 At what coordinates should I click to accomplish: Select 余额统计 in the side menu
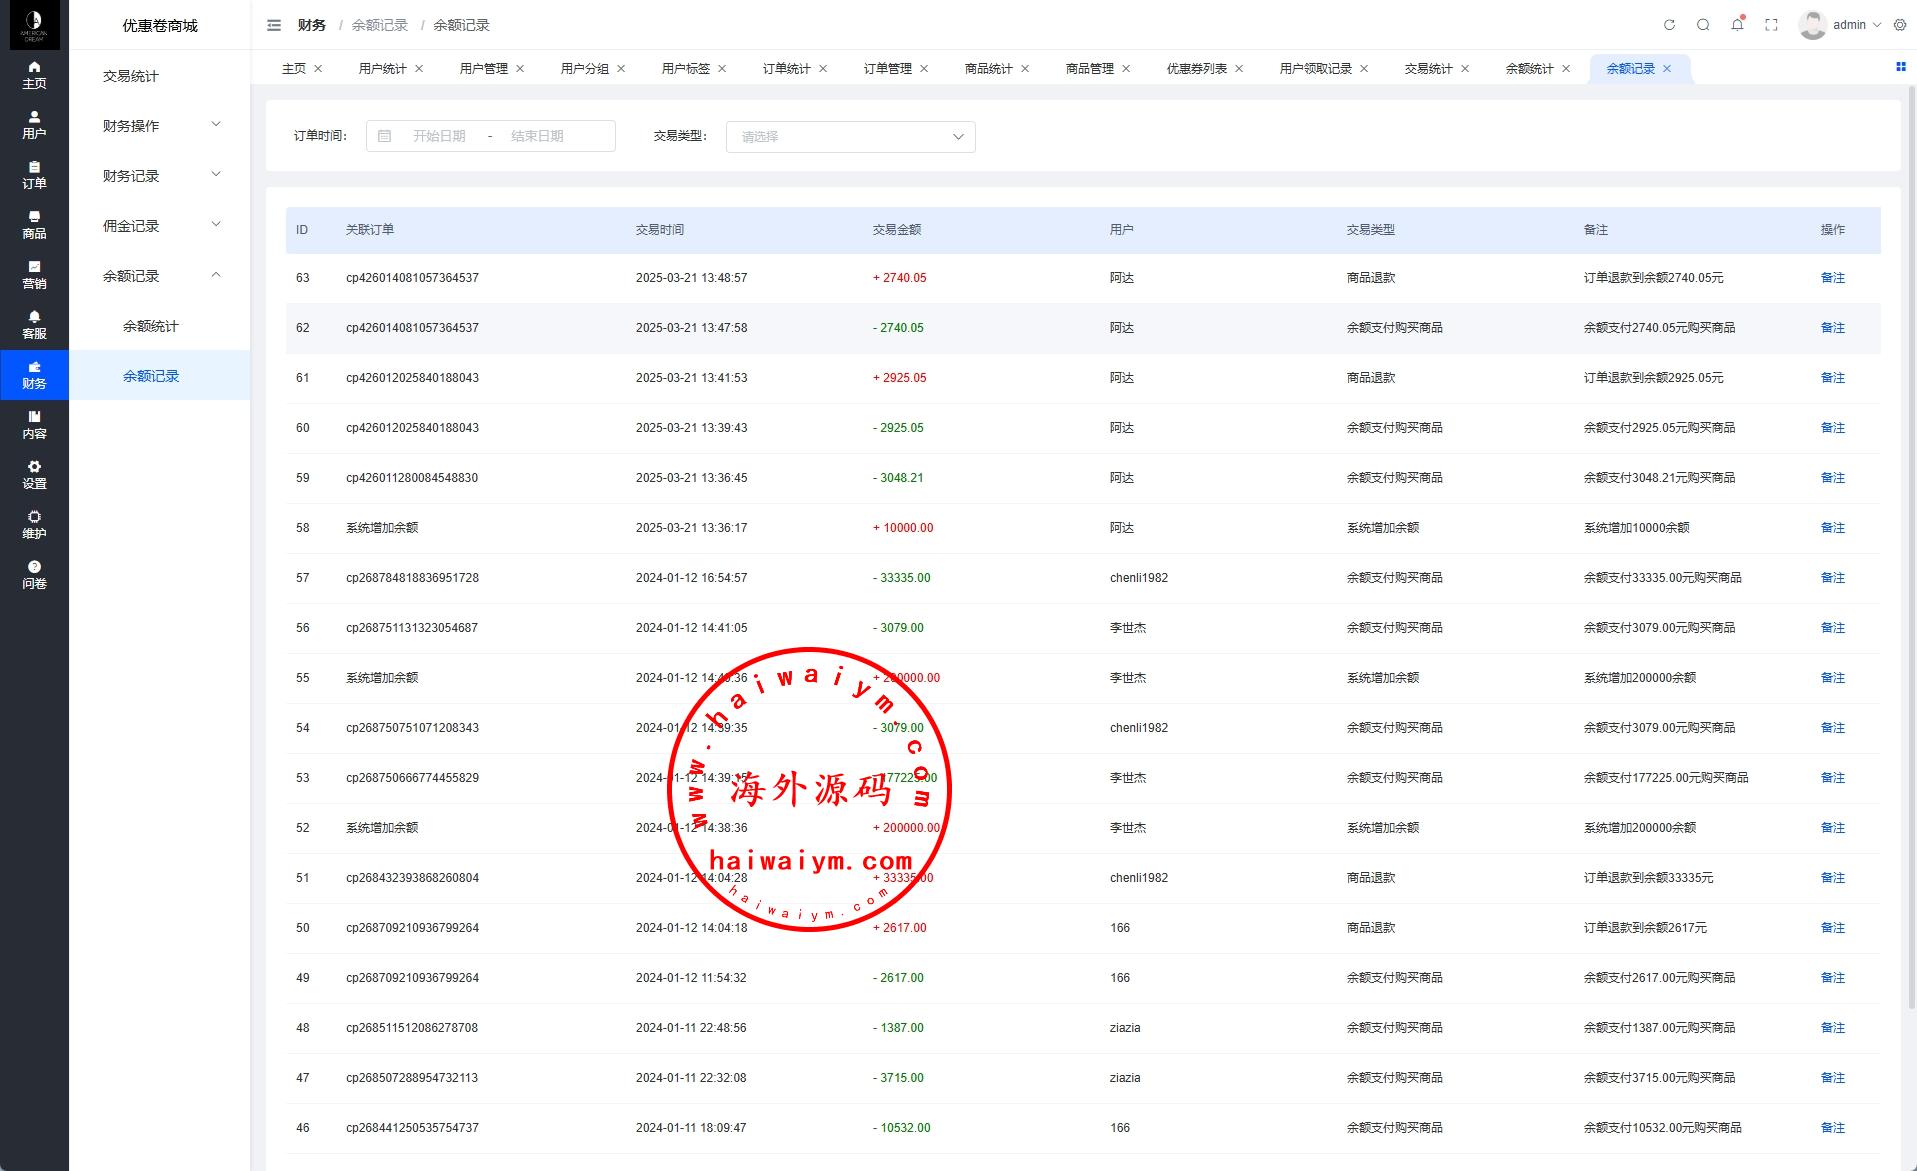click(x=151, y=326)
